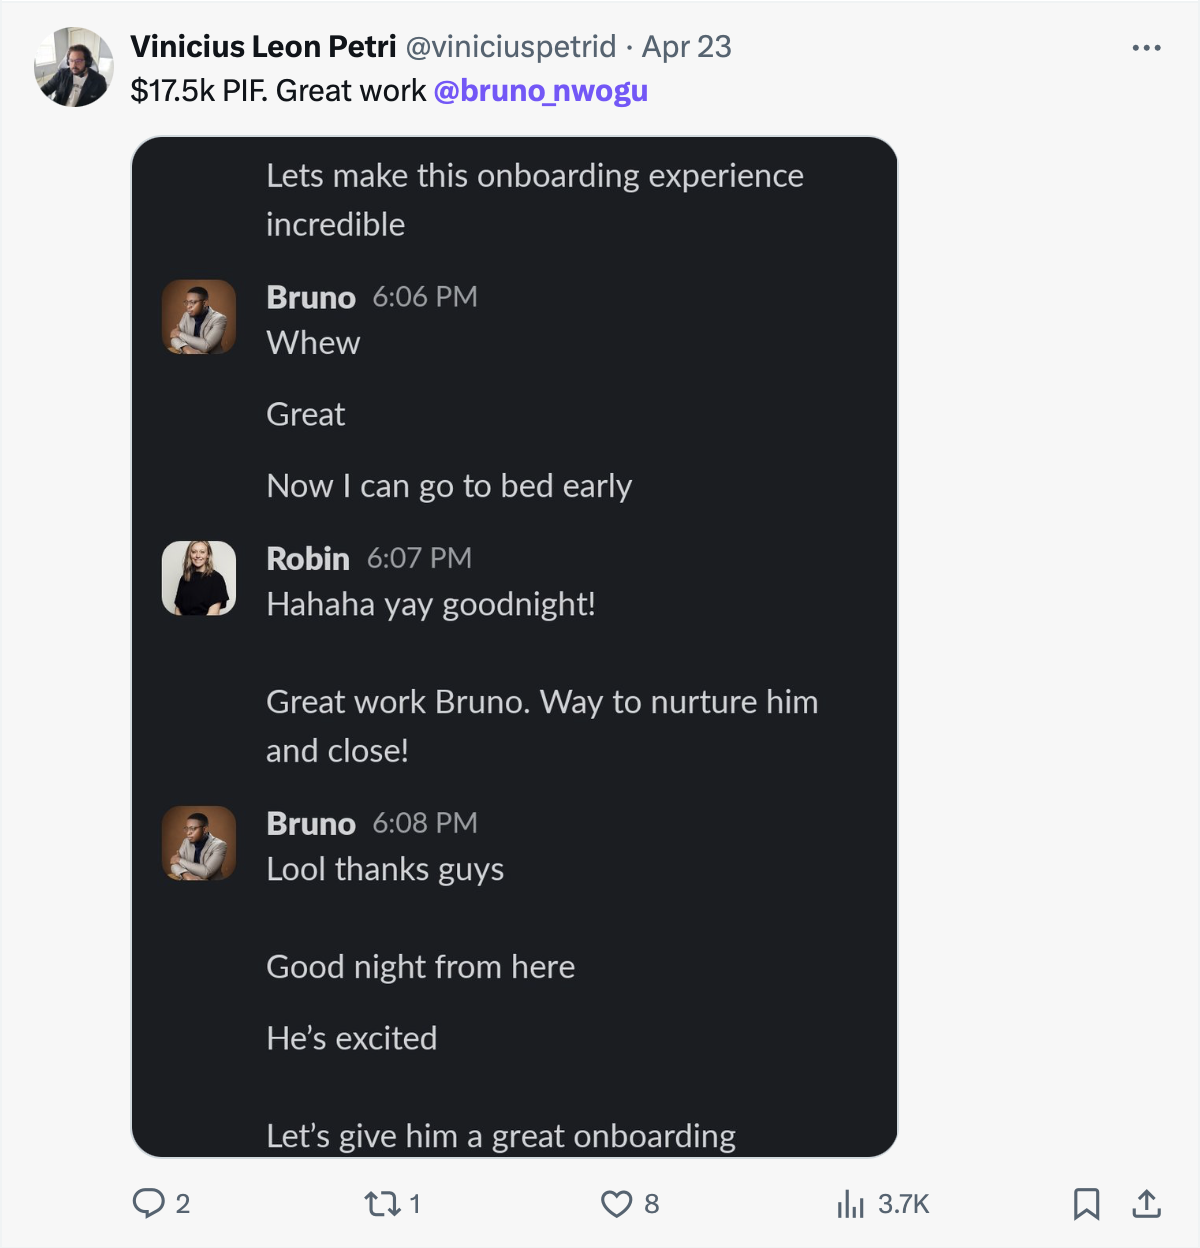View post analytics bar chart icon
This screenshot has width=1200, height=1248.
(x=850, y=1204)
